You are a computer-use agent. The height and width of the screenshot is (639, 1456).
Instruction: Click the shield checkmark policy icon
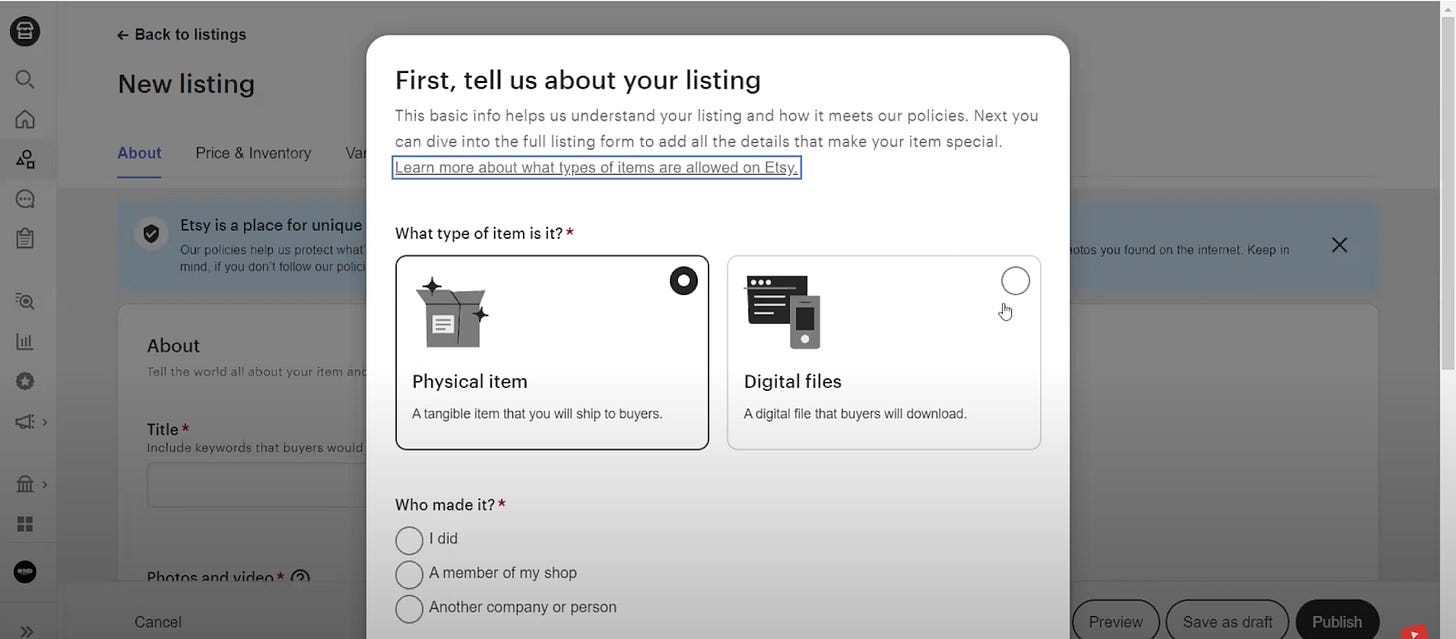click(x=151, y=234)
